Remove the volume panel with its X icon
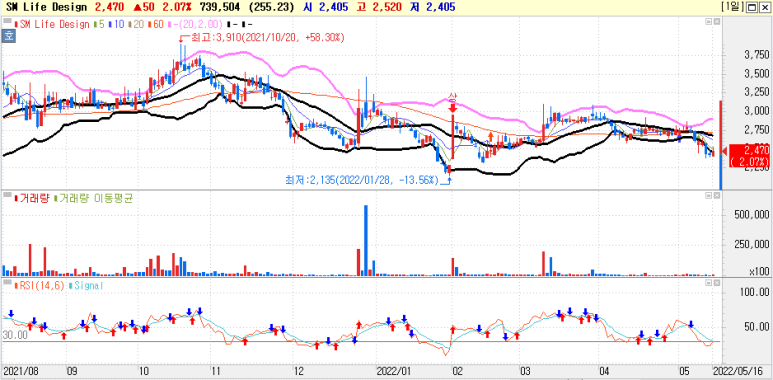Screen dimensions: 773x380 tap(717, 196)
